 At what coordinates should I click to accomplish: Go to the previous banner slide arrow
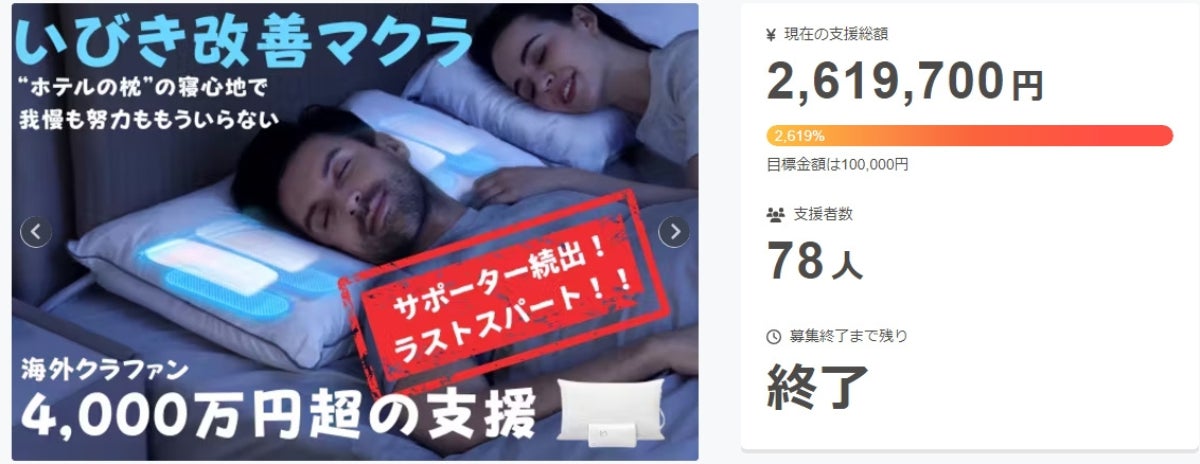pyautogui.click(x=36, y=232)
